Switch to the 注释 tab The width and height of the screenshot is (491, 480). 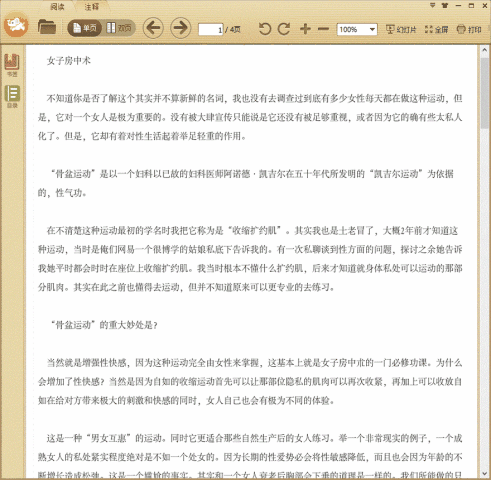point(91,7)
